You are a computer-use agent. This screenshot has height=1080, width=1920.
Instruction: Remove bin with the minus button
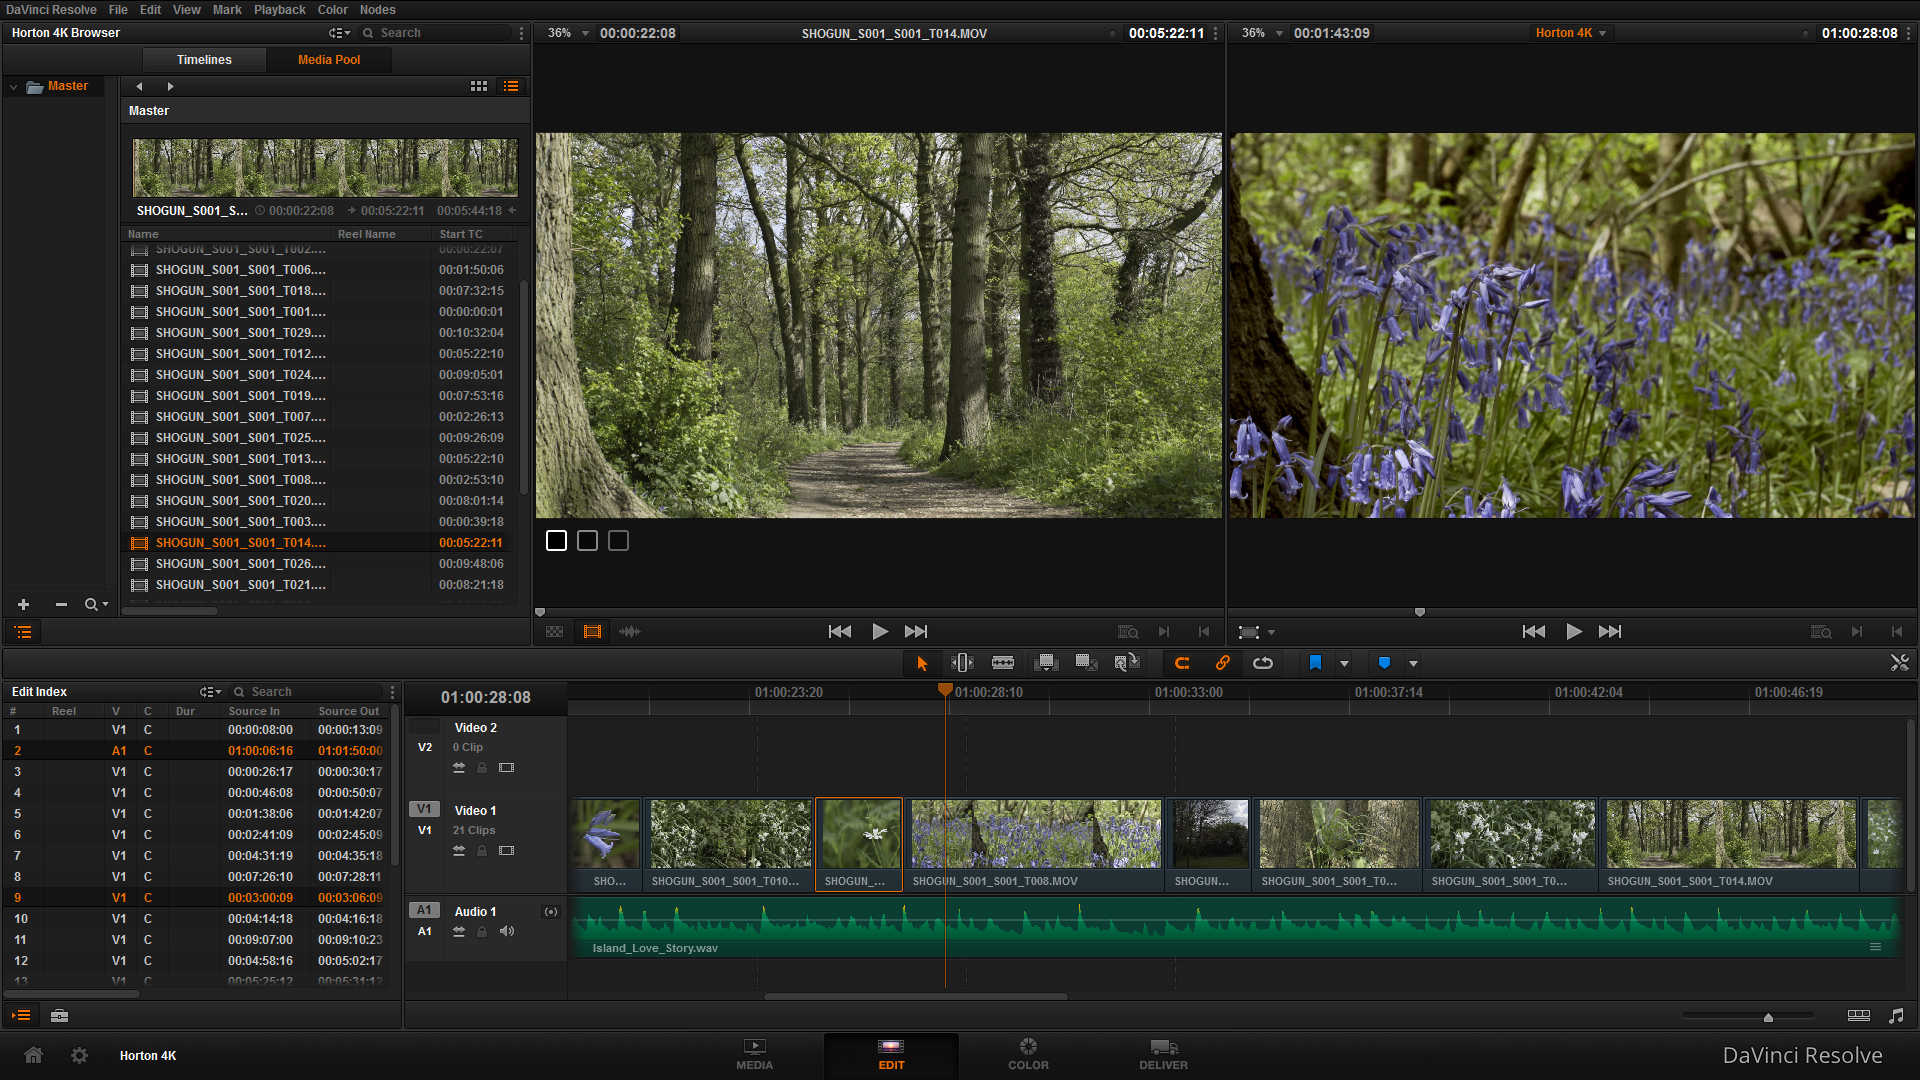(61, 604)
